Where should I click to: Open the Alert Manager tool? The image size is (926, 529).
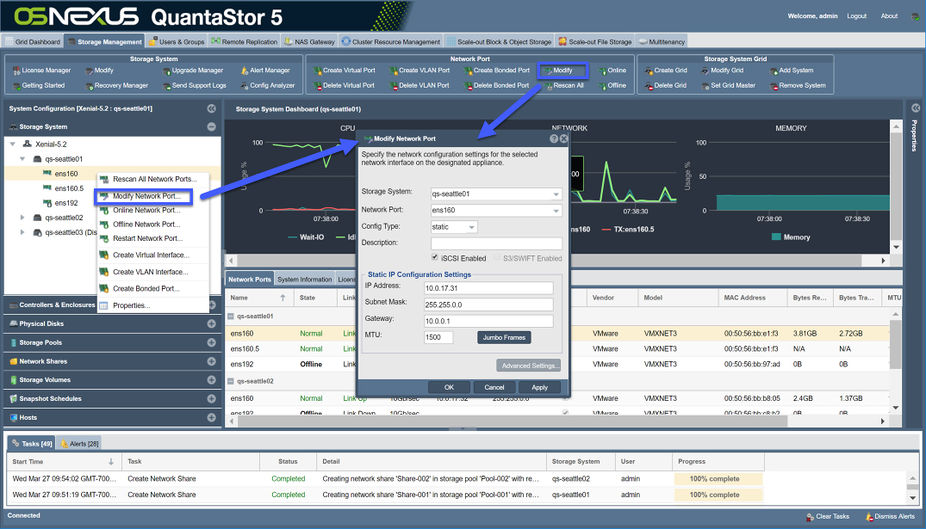[x=265, y=70]
